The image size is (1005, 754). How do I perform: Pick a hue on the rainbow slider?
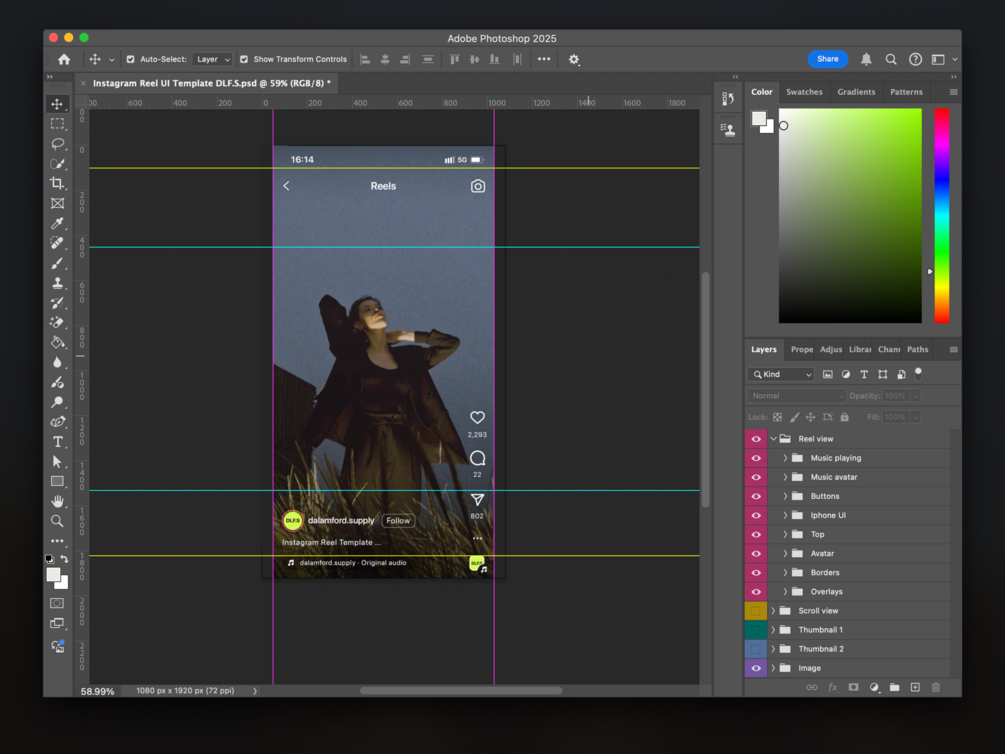(941, 215)
